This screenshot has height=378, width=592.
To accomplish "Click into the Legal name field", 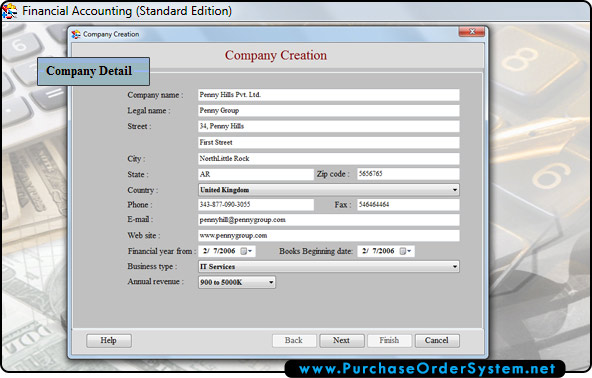I will (328, 111).
